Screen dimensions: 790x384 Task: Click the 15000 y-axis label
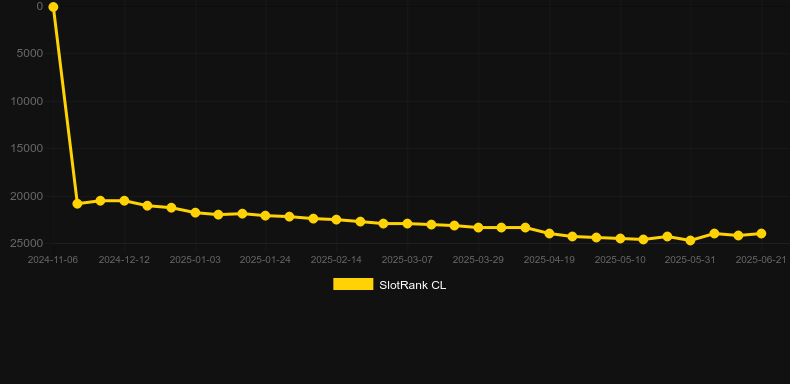point(27,149)
